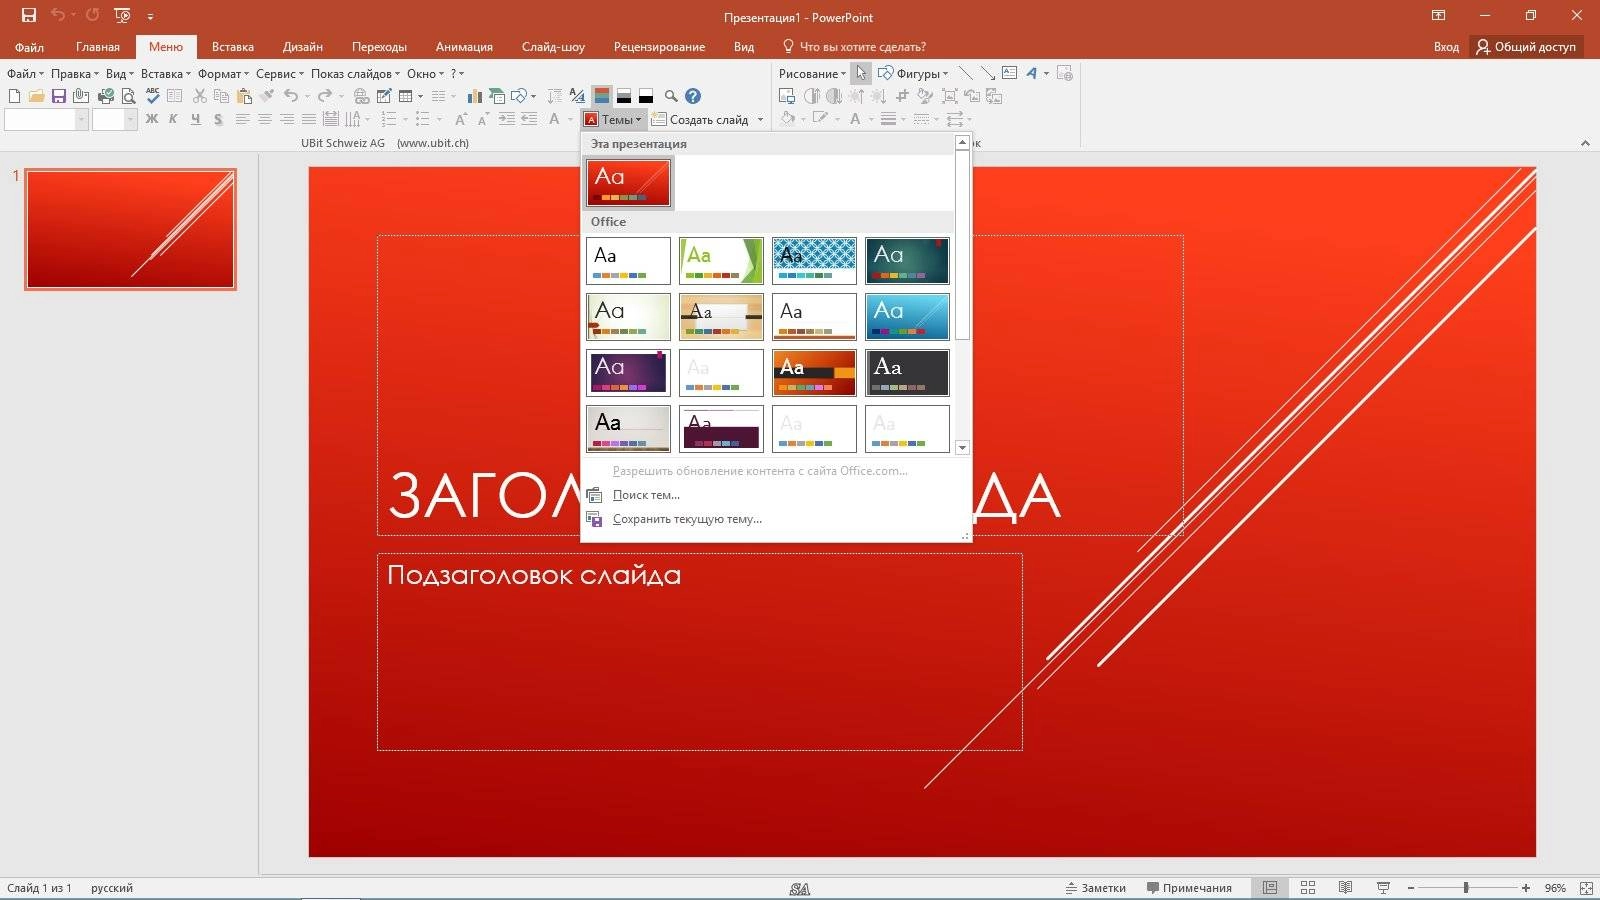Viewport: 1600px width, 900px height.
Task: Toggle Underline (Ч) formatting
Action: click(x=195, y=119)
